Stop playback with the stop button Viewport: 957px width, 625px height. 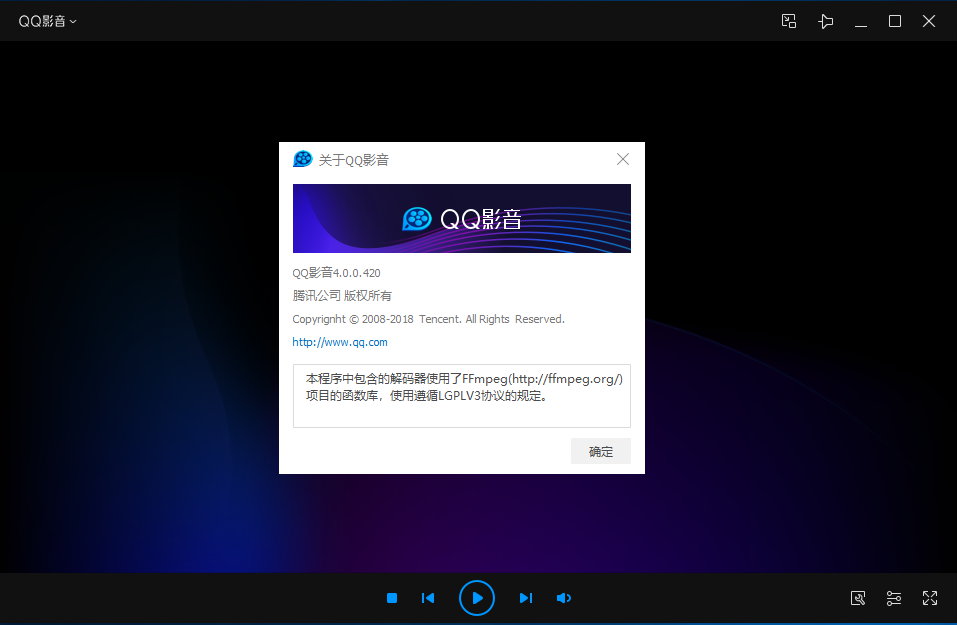pyautogui.click(x=392, y=598)
